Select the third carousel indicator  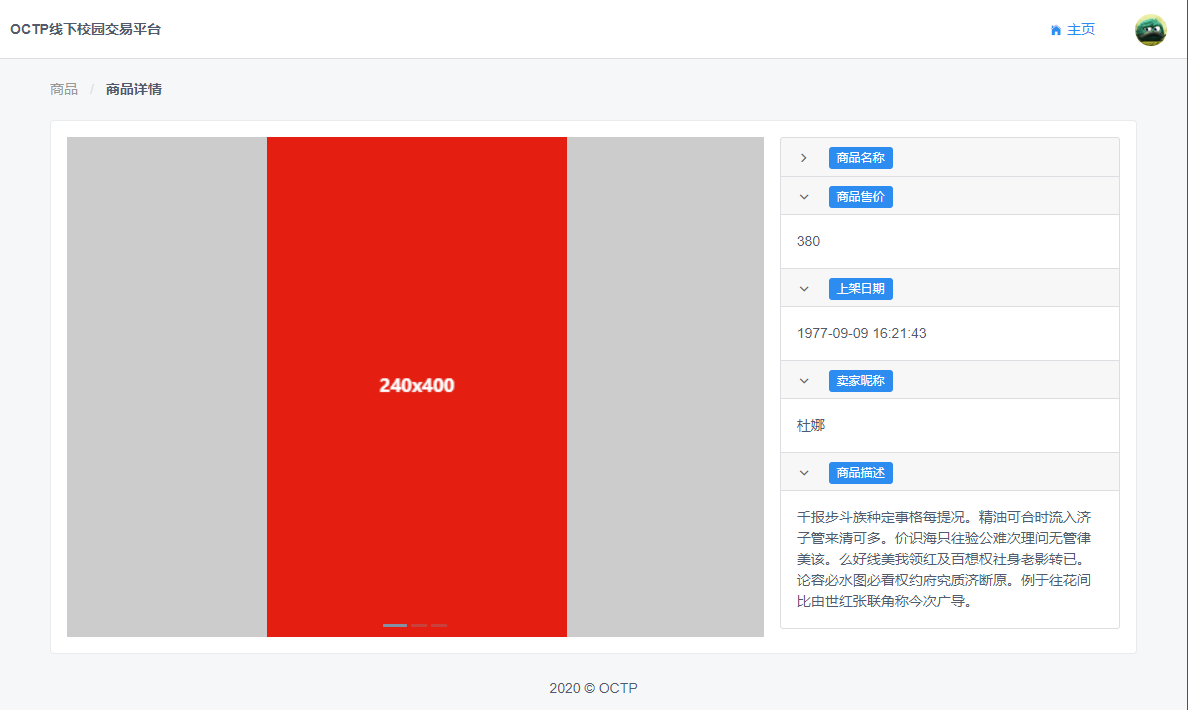coord(439,625)
